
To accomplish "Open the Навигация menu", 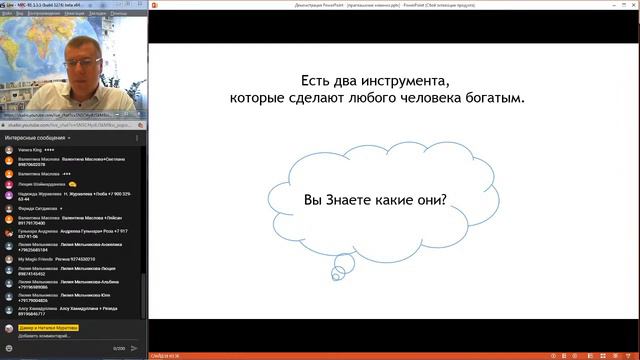I will 74,13.
